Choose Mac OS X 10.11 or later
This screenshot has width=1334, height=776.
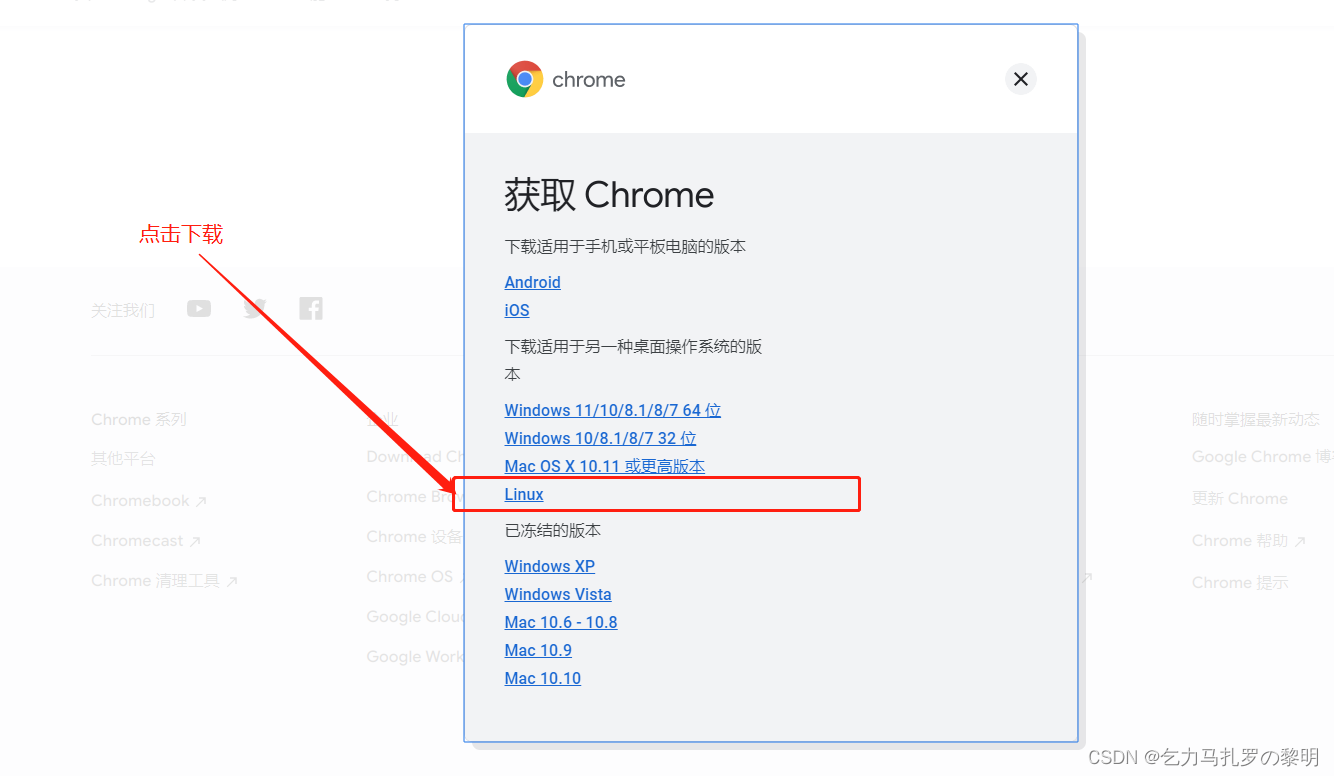[605, 466]
